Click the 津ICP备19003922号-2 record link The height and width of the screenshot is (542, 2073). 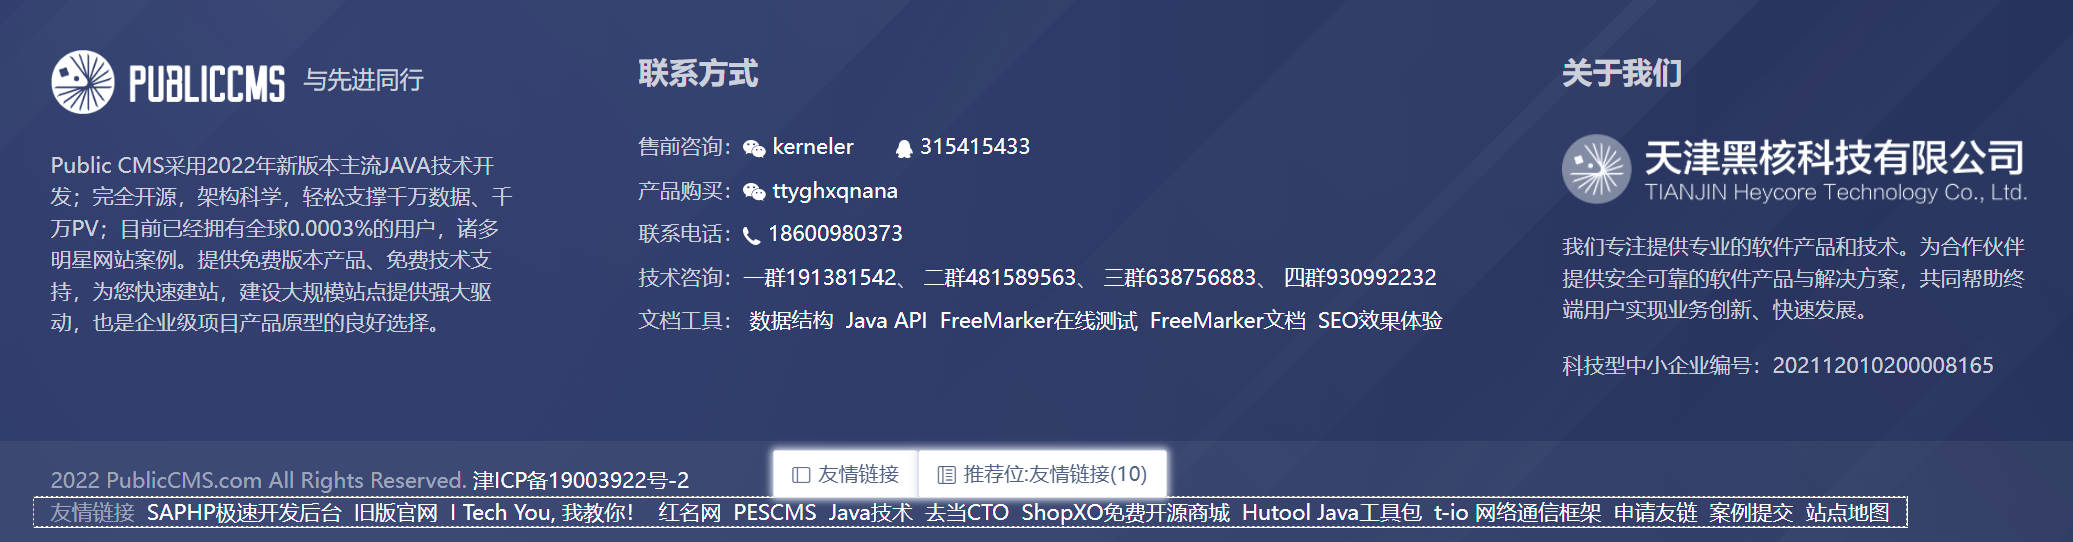pyautogui.click(x=581, y=480)
